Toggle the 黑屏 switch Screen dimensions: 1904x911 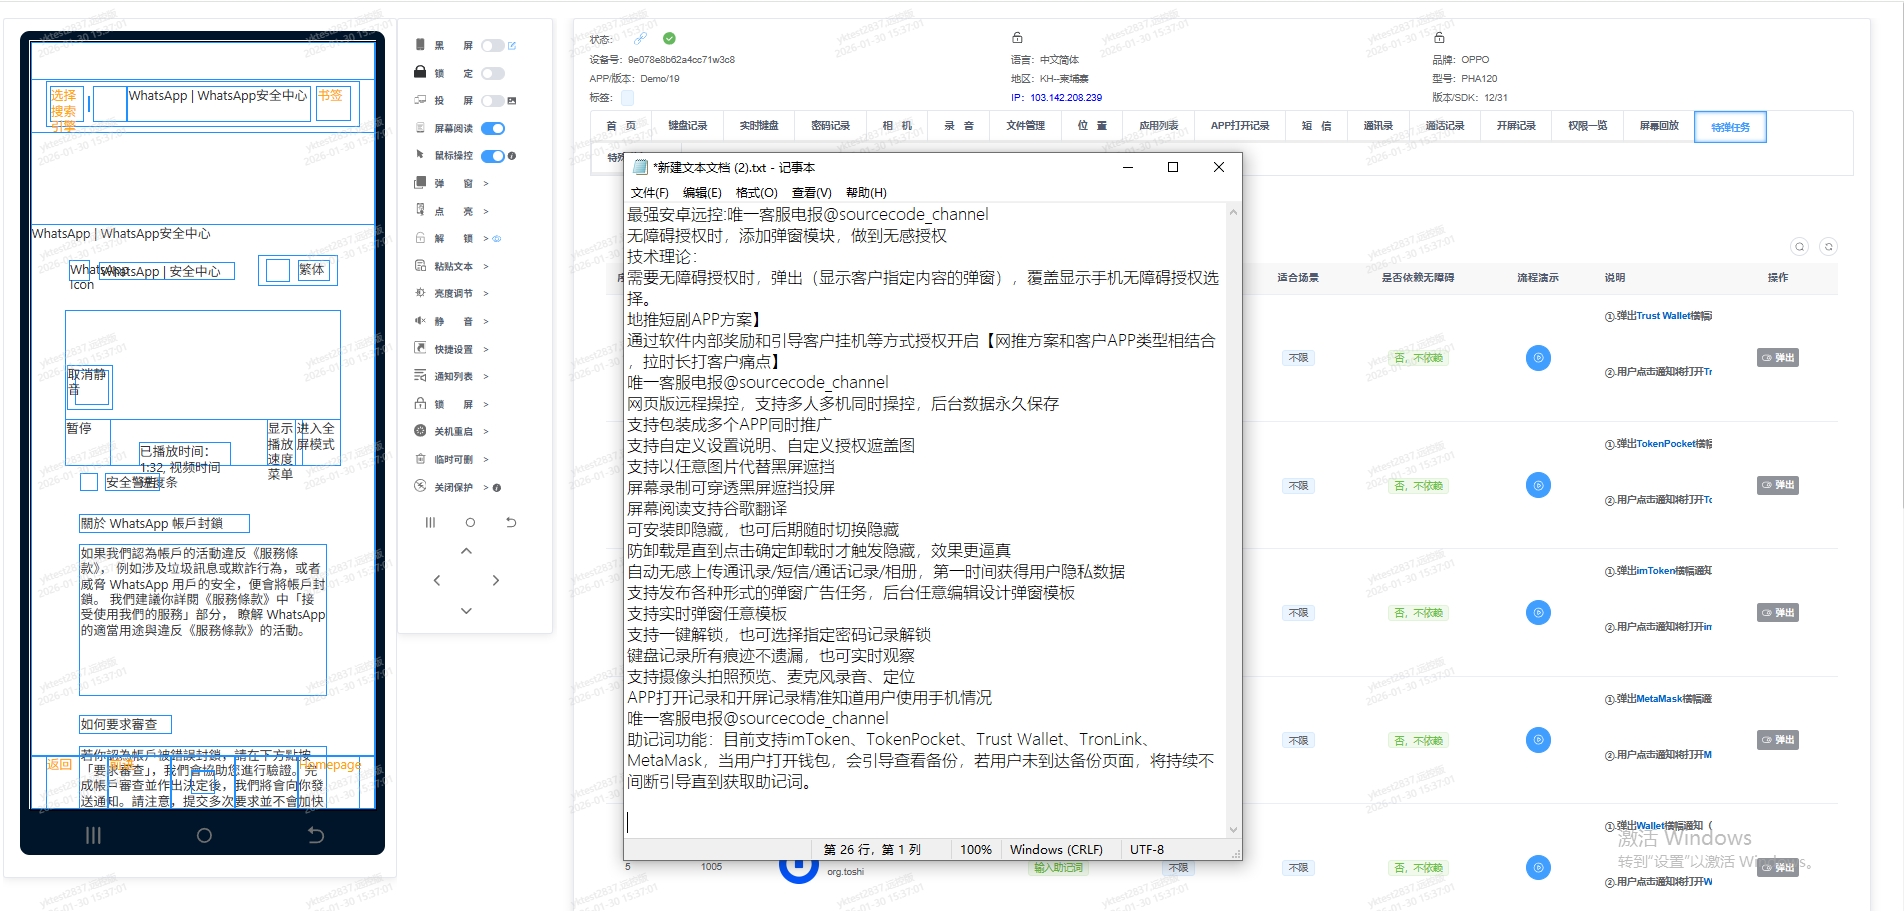(492, 46)
